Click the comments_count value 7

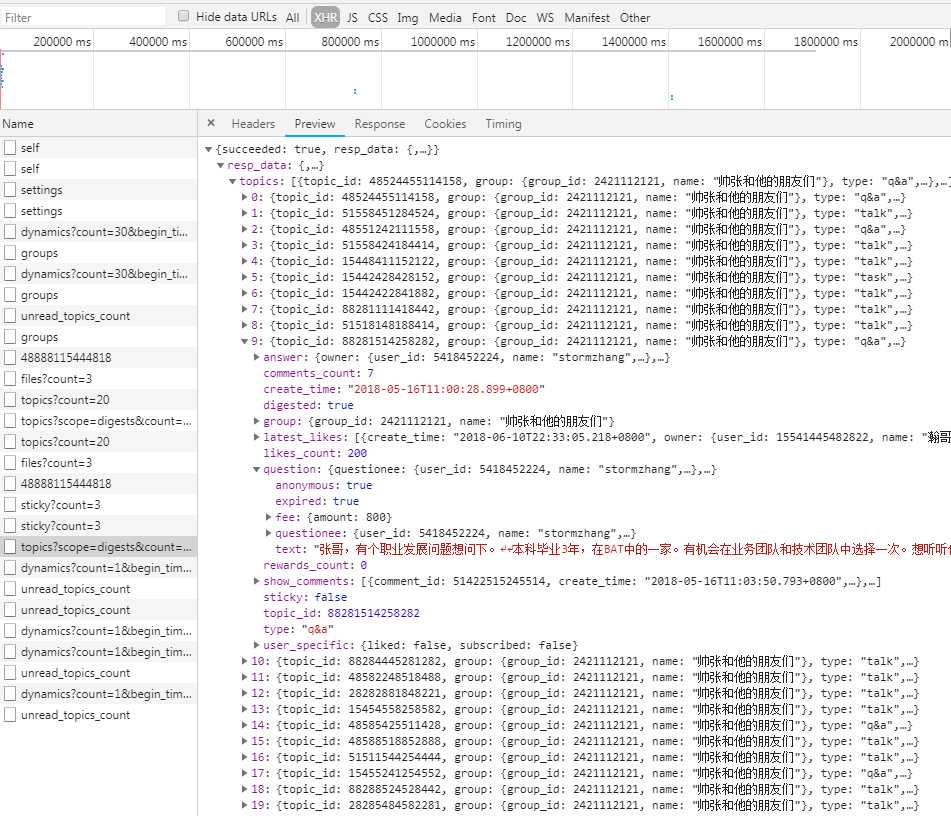(x=370, y=373)
